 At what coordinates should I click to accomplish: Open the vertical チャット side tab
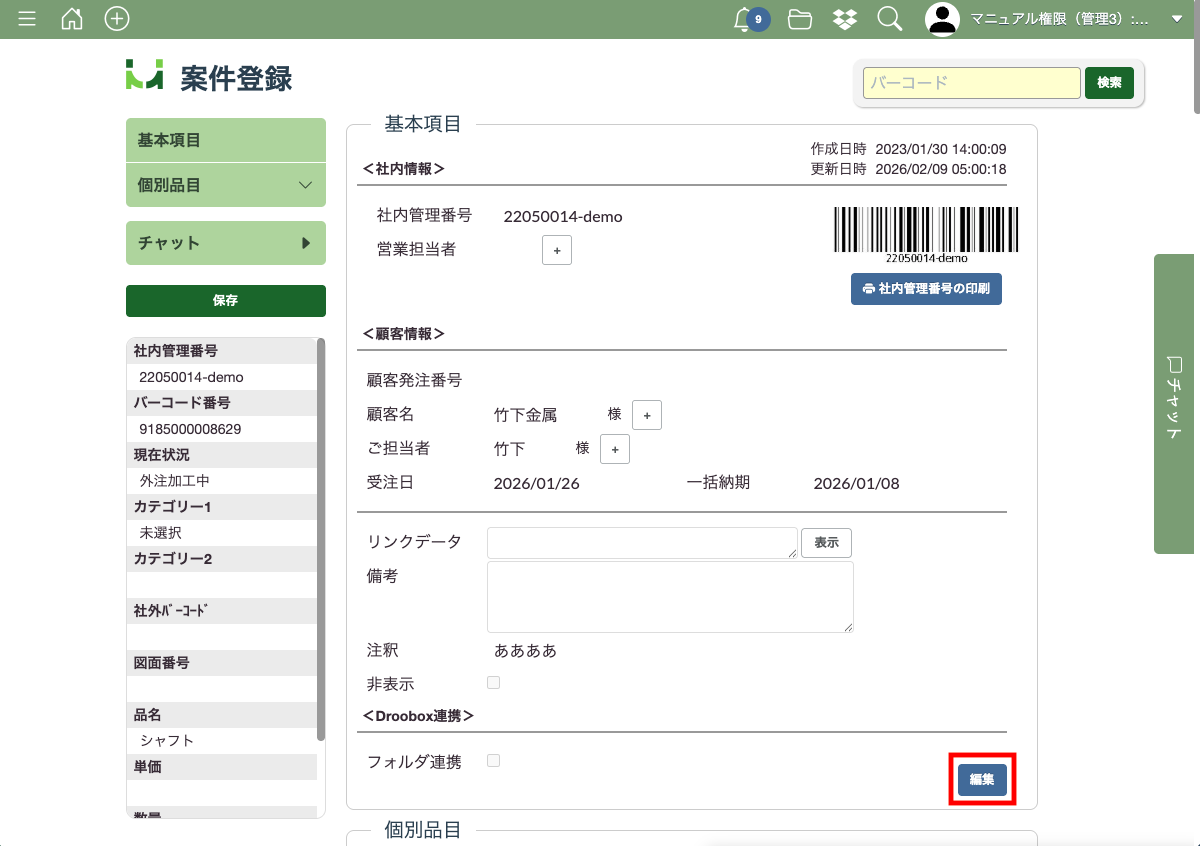[1174, 403]
